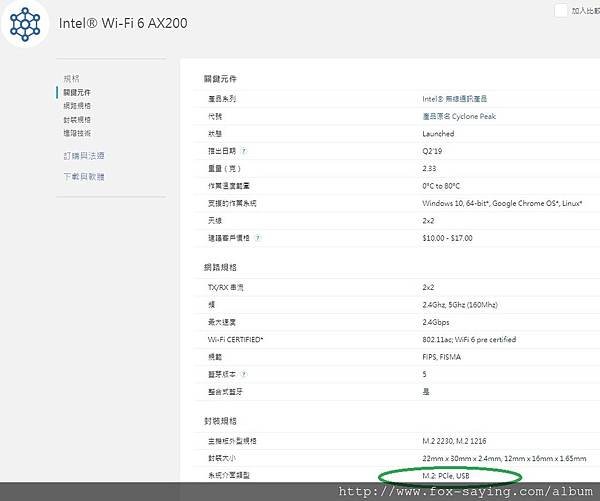Viewport: 600px width, 501px height.
Task: Click the 關鍵元件 section heading in main panel
Action: point(220,79)
